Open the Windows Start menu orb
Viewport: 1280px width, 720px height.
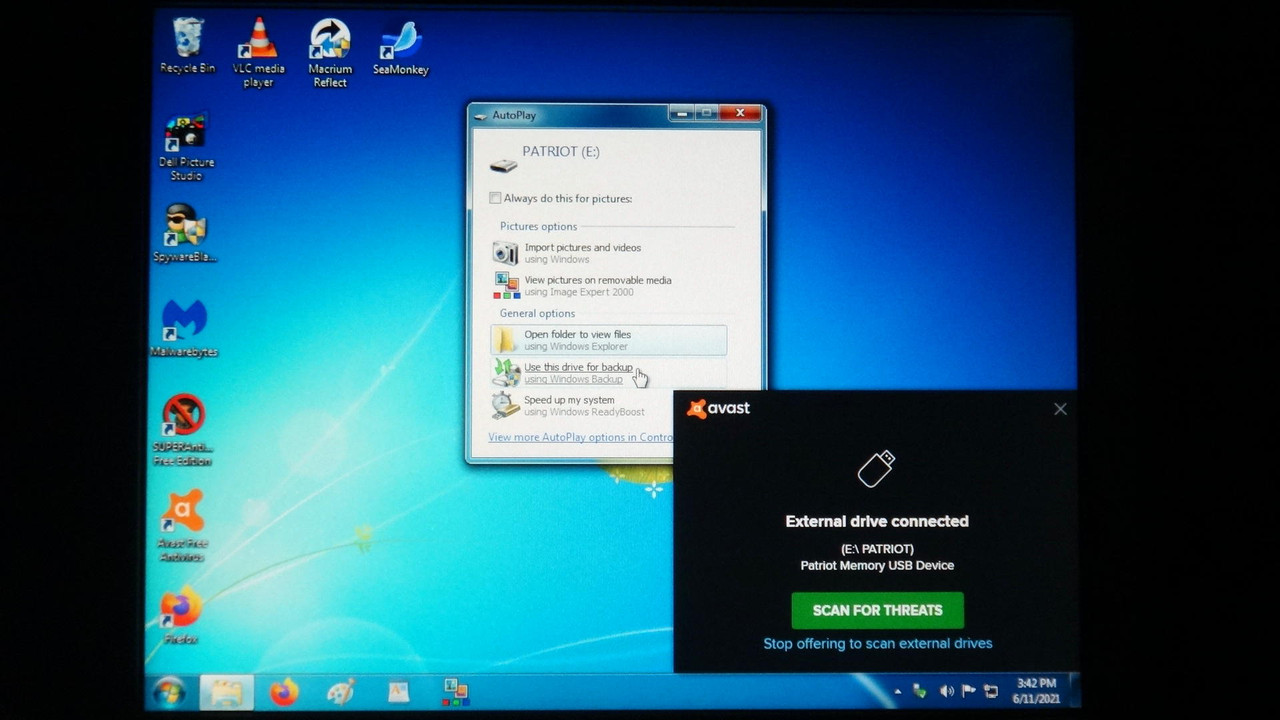[x=168, y=691]
